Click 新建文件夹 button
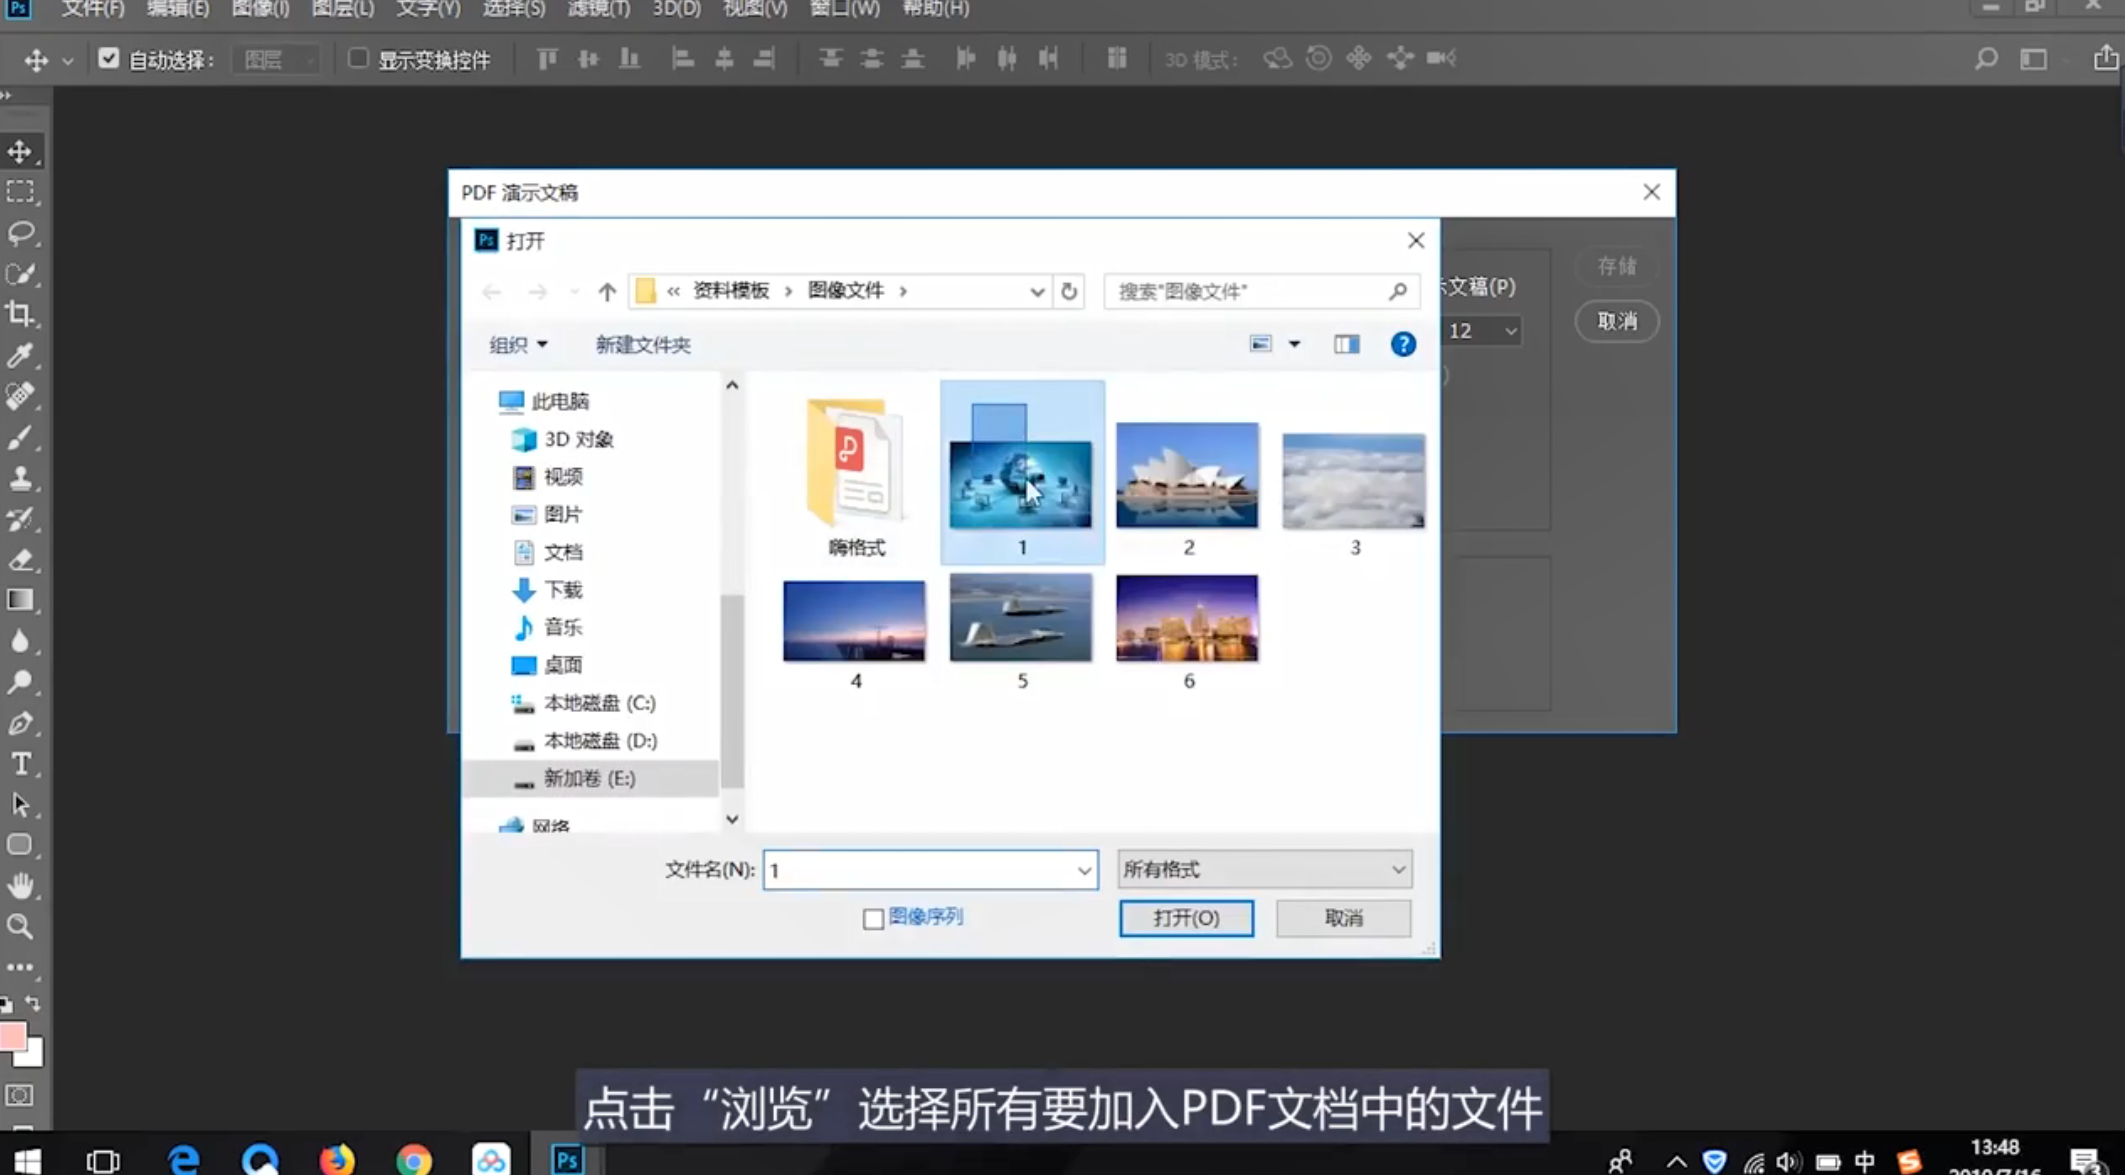 [x=643, y=345]
